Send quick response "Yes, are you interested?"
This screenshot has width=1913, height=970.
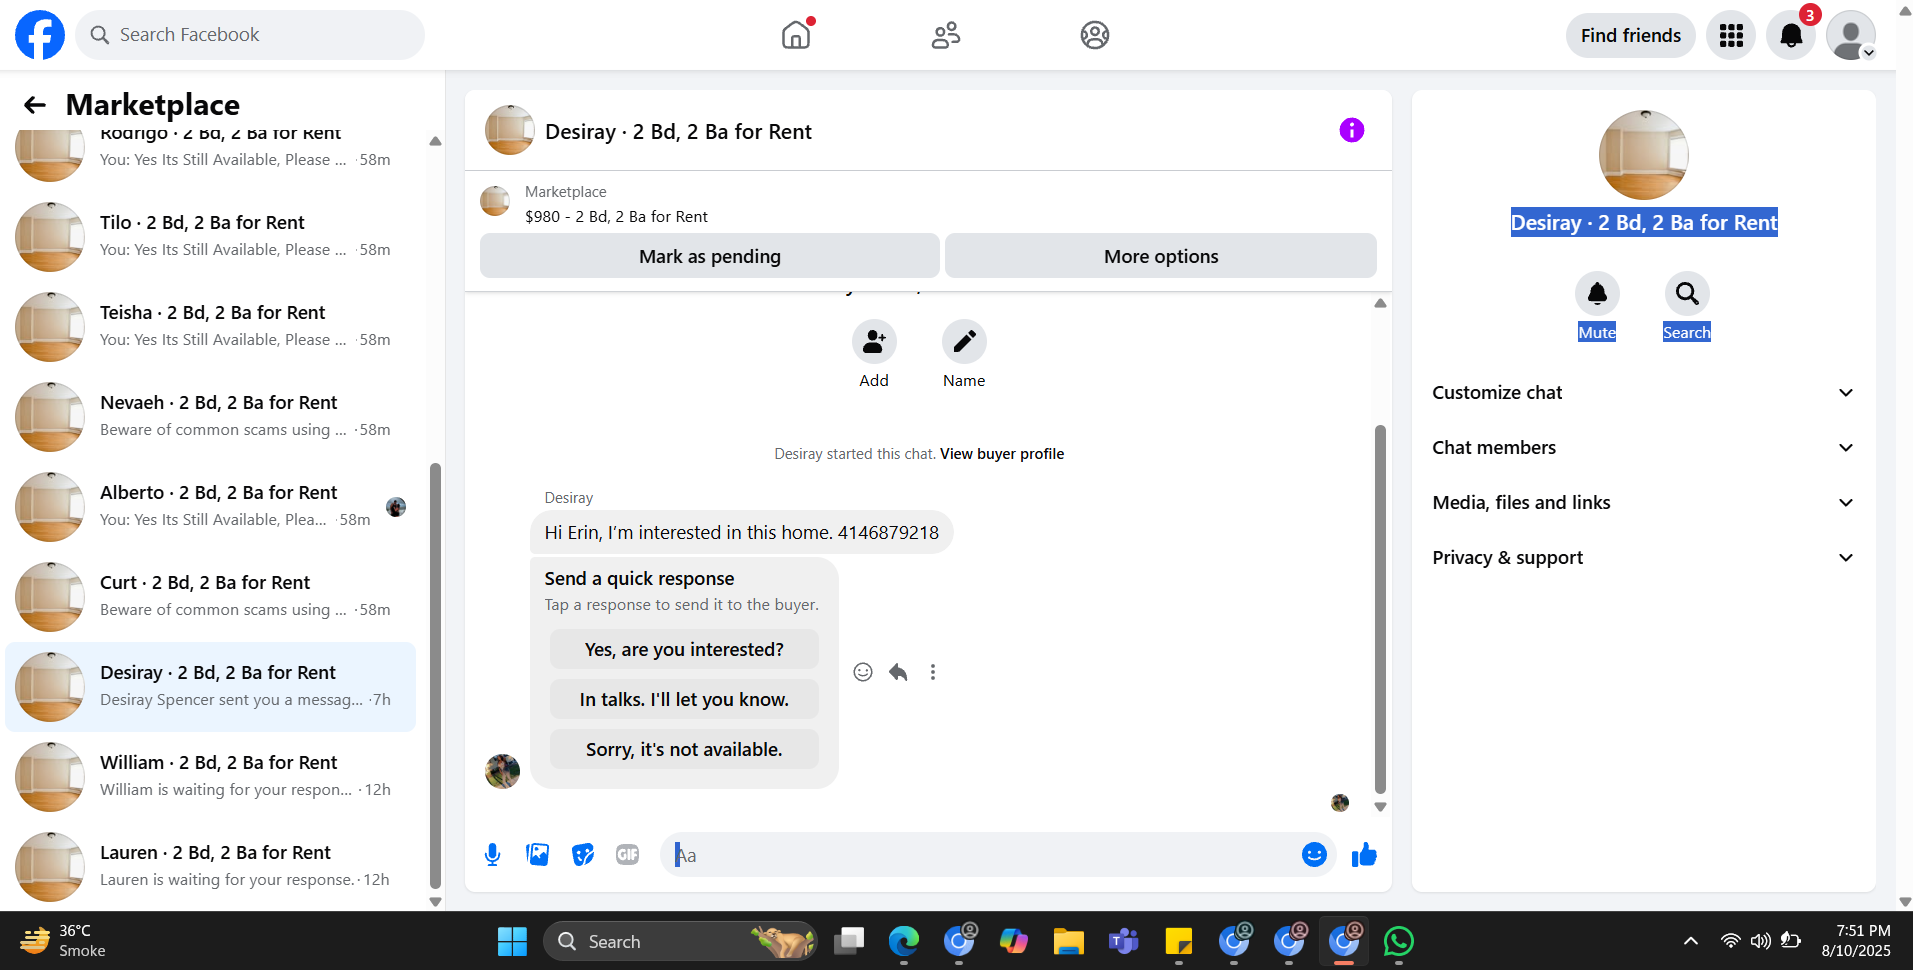click(684, 649)
